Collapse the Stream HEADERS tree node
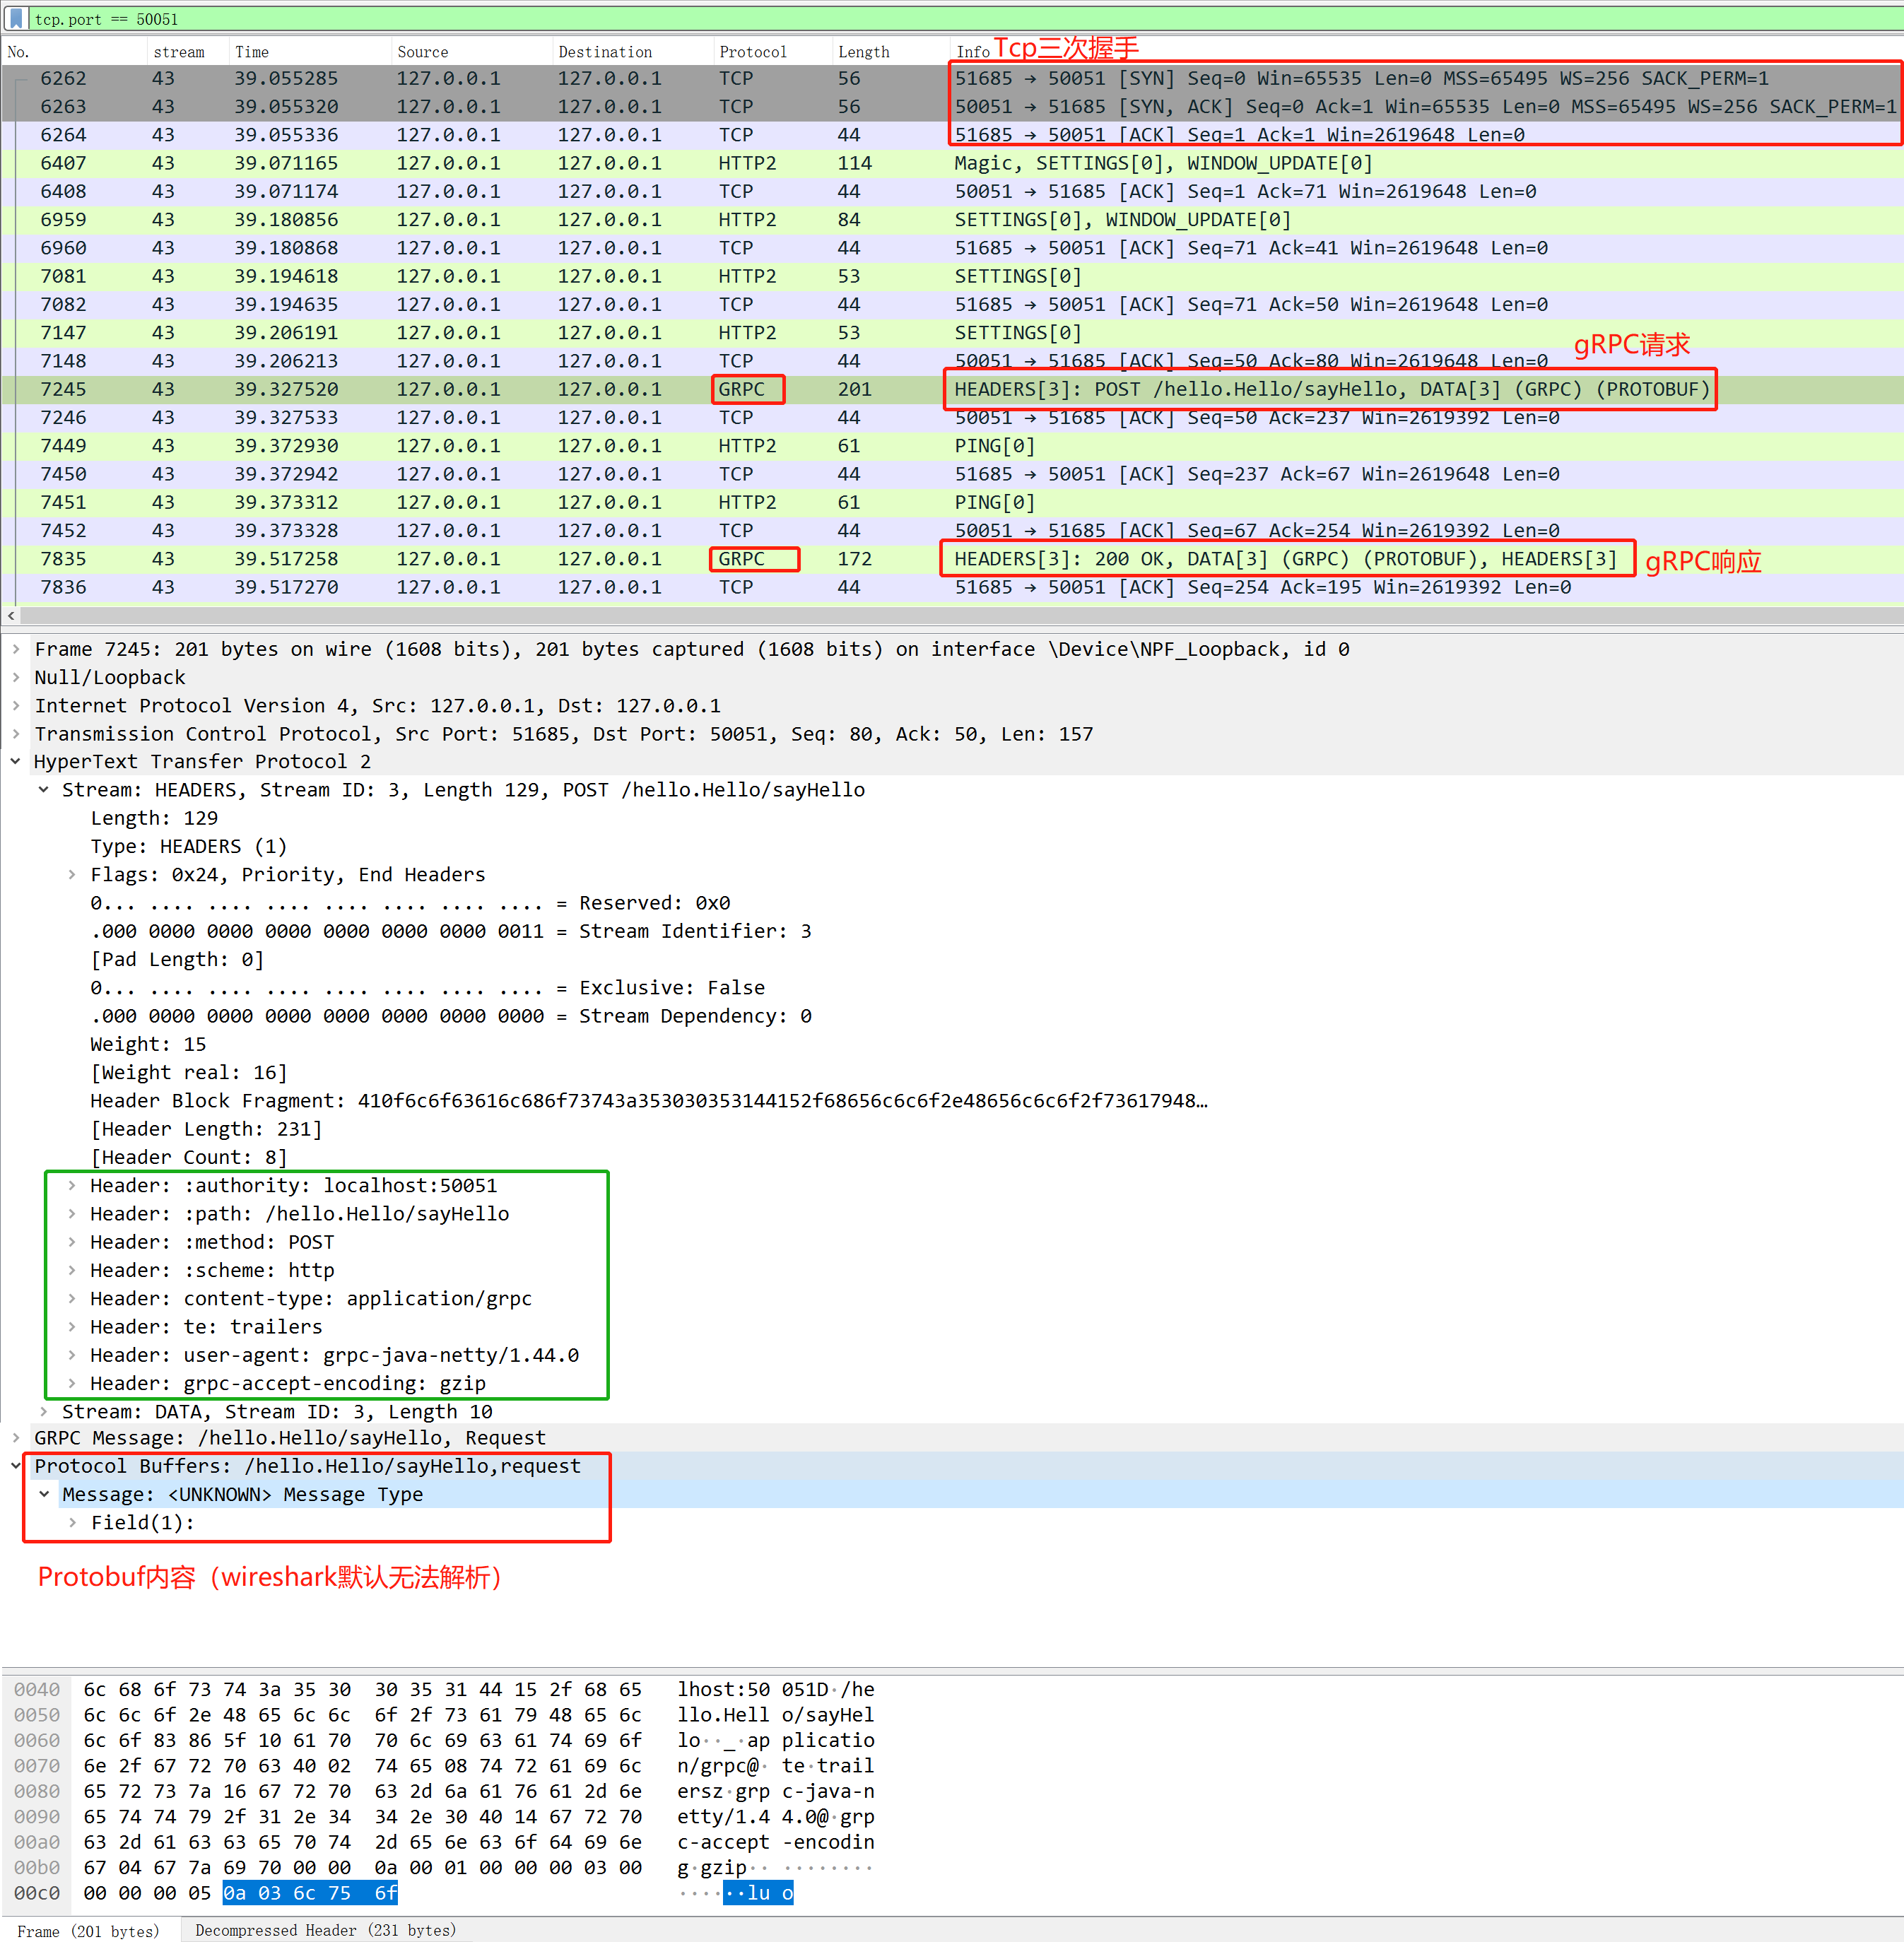 (44, 790)
